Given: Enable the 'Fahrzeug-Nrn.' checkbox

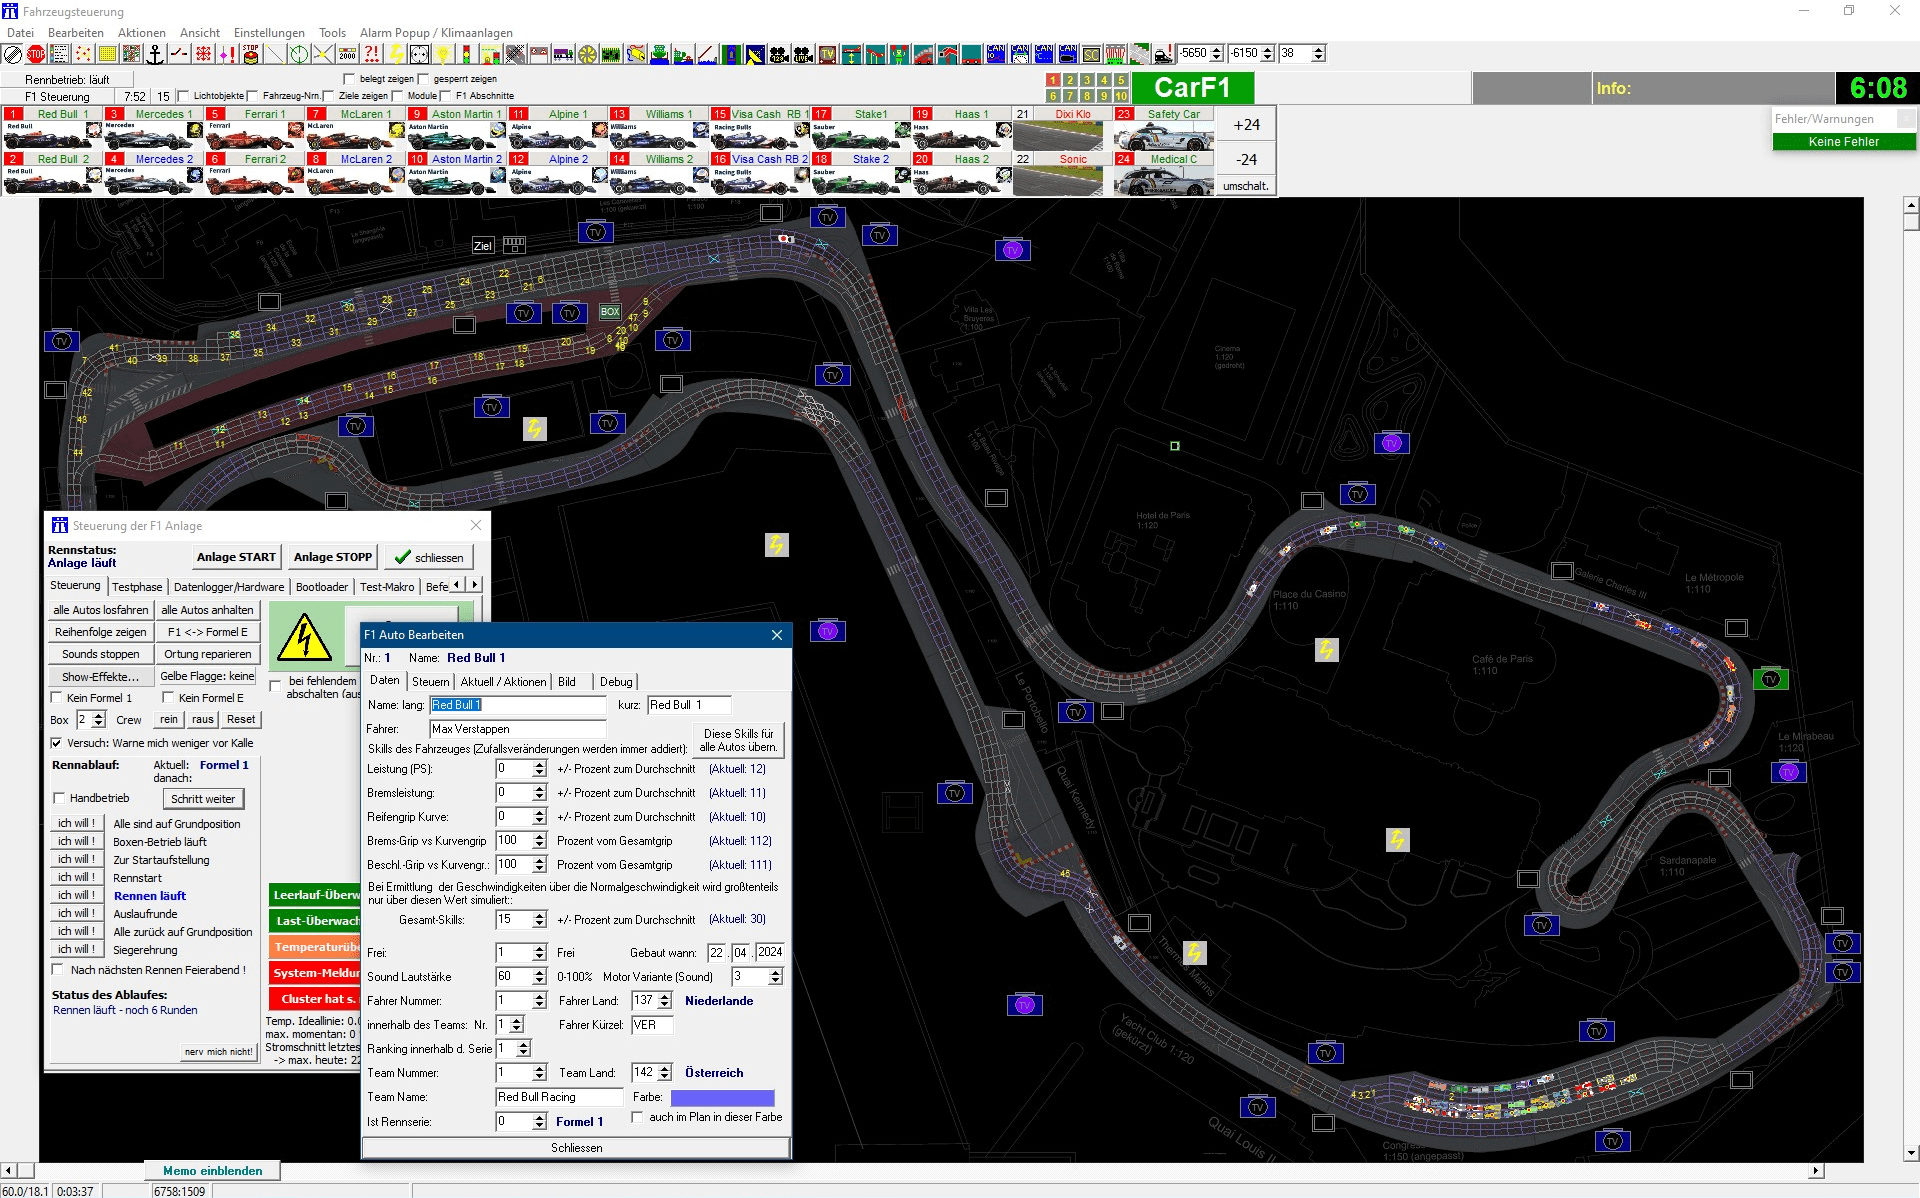Looking at the screenshot, I should point(252,96).
